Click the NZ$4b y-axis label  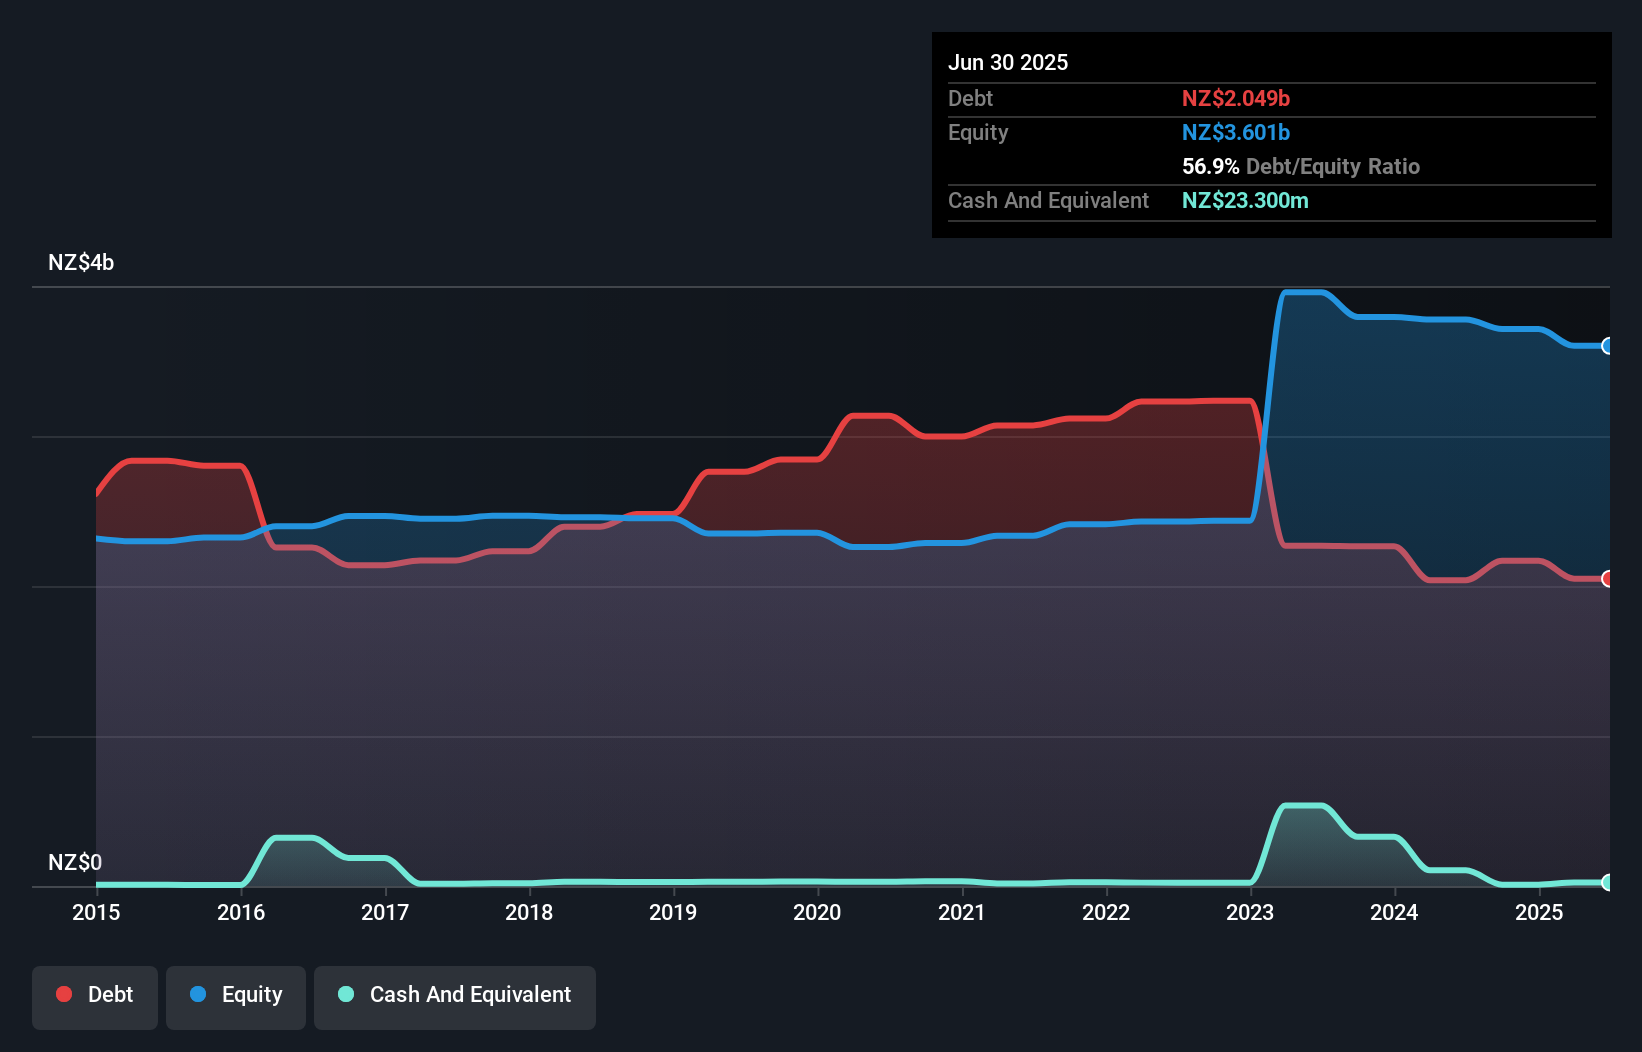click(x=81, y=262)
